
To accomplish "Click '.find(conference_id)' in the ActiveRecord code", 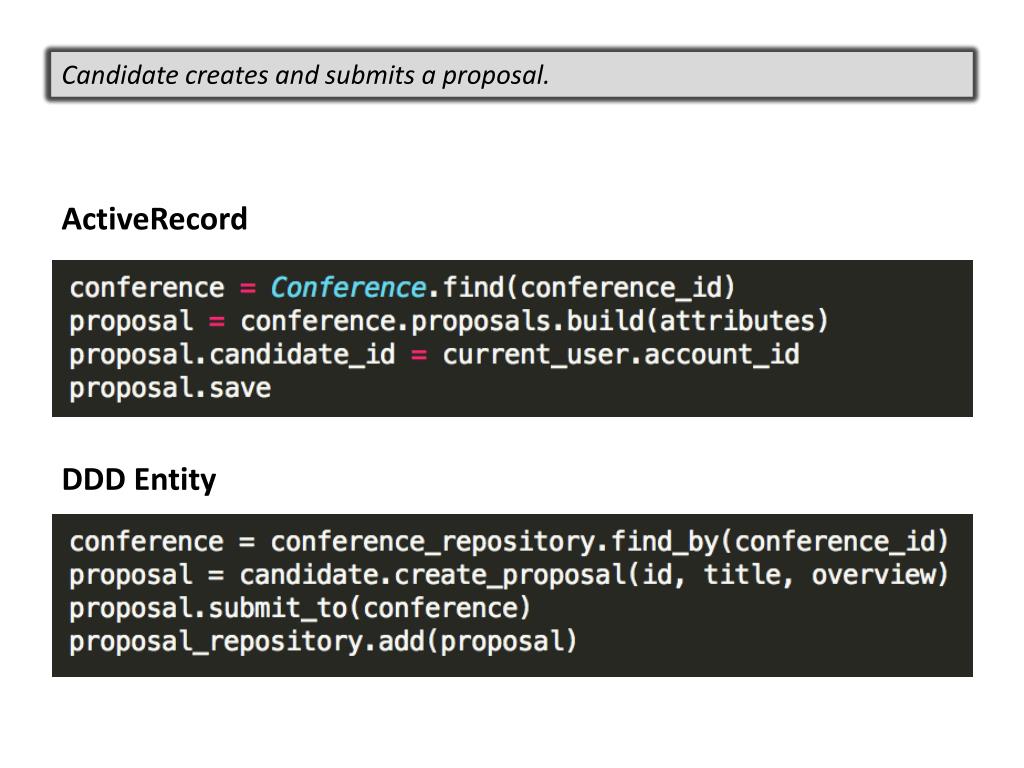I will pos(582,288).
